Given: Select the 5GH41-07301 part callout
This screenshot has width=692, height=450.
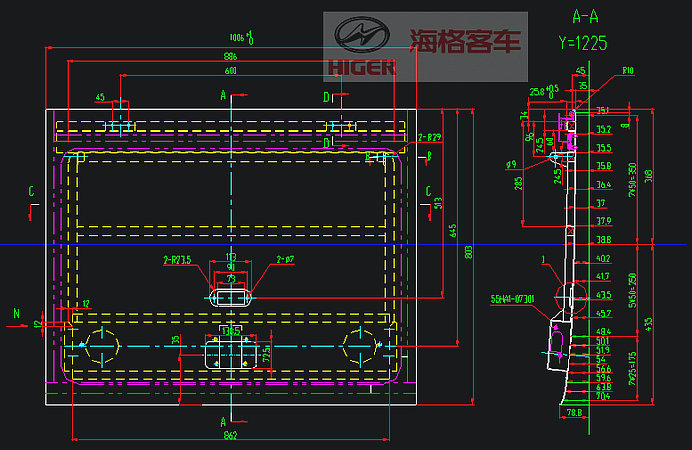Looking at the screenshot, I should 512,298.
